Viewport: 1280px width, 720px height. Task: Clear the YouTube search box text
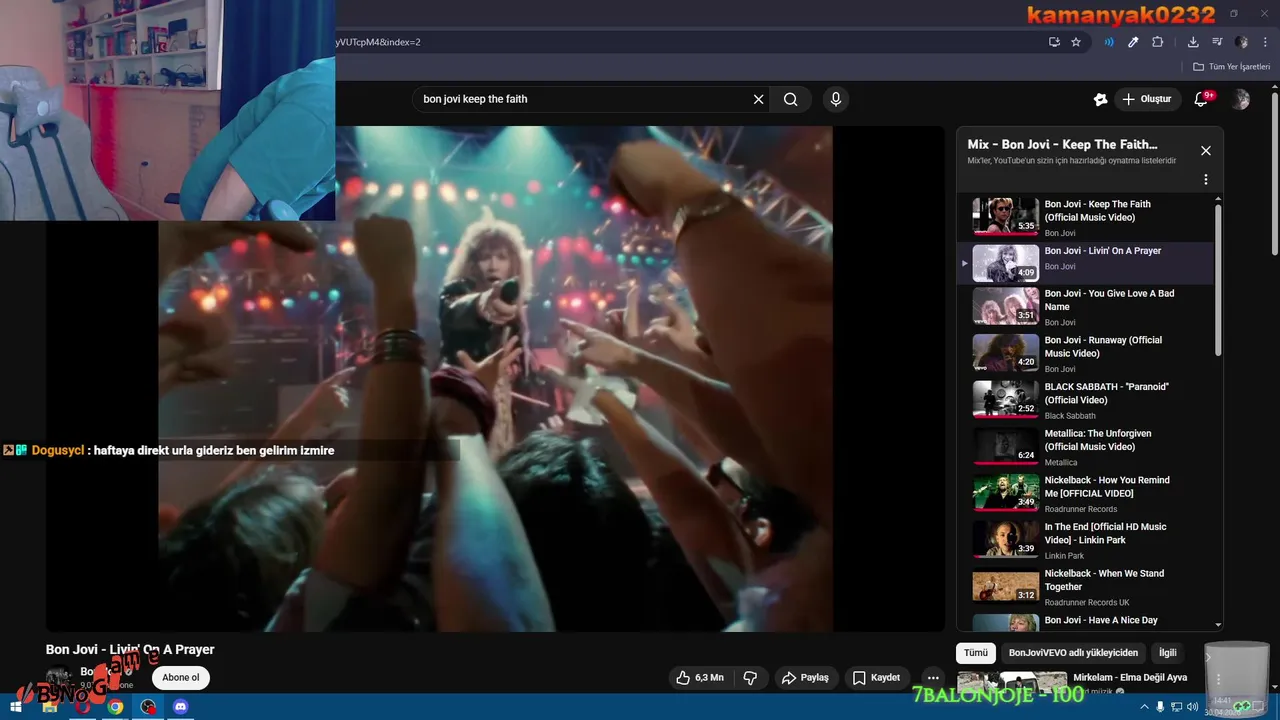click(758, 99)
